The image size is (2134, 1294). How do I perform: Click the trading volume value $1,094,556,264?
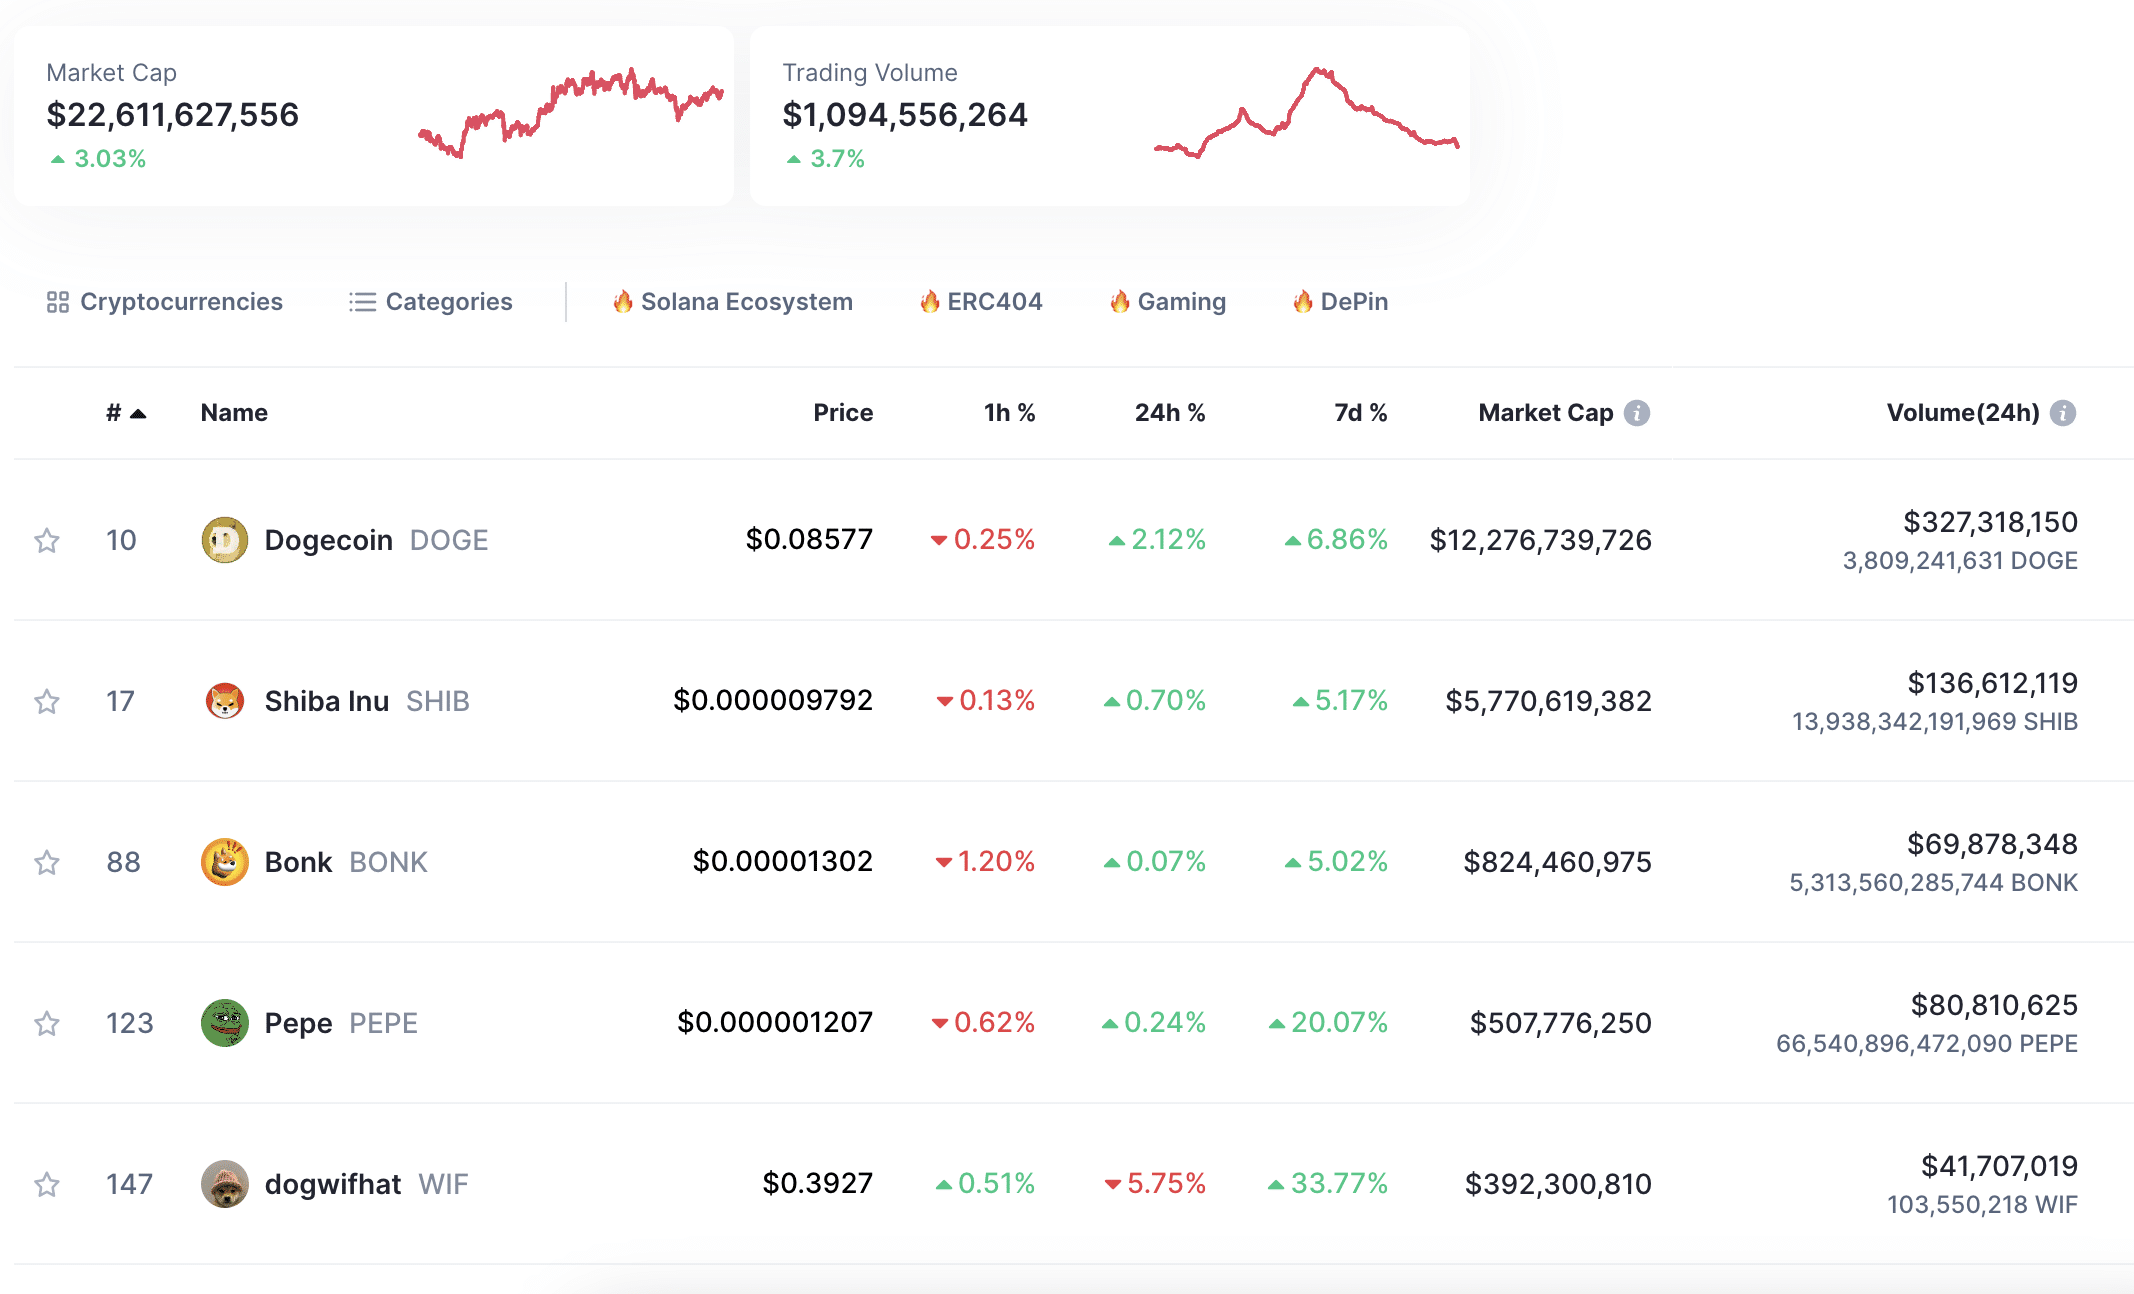tap(905, 115)
